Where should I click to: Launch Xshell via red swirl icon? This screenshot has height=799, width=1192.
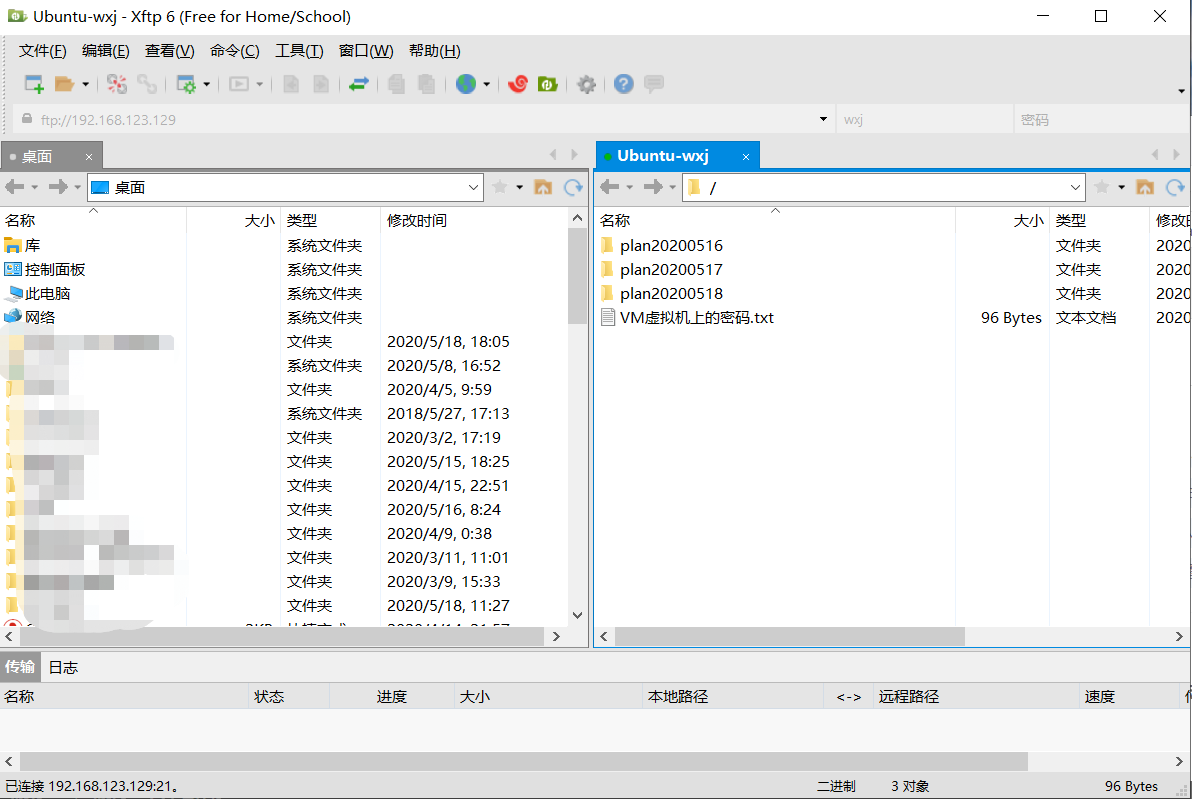[x=518, y=84]
